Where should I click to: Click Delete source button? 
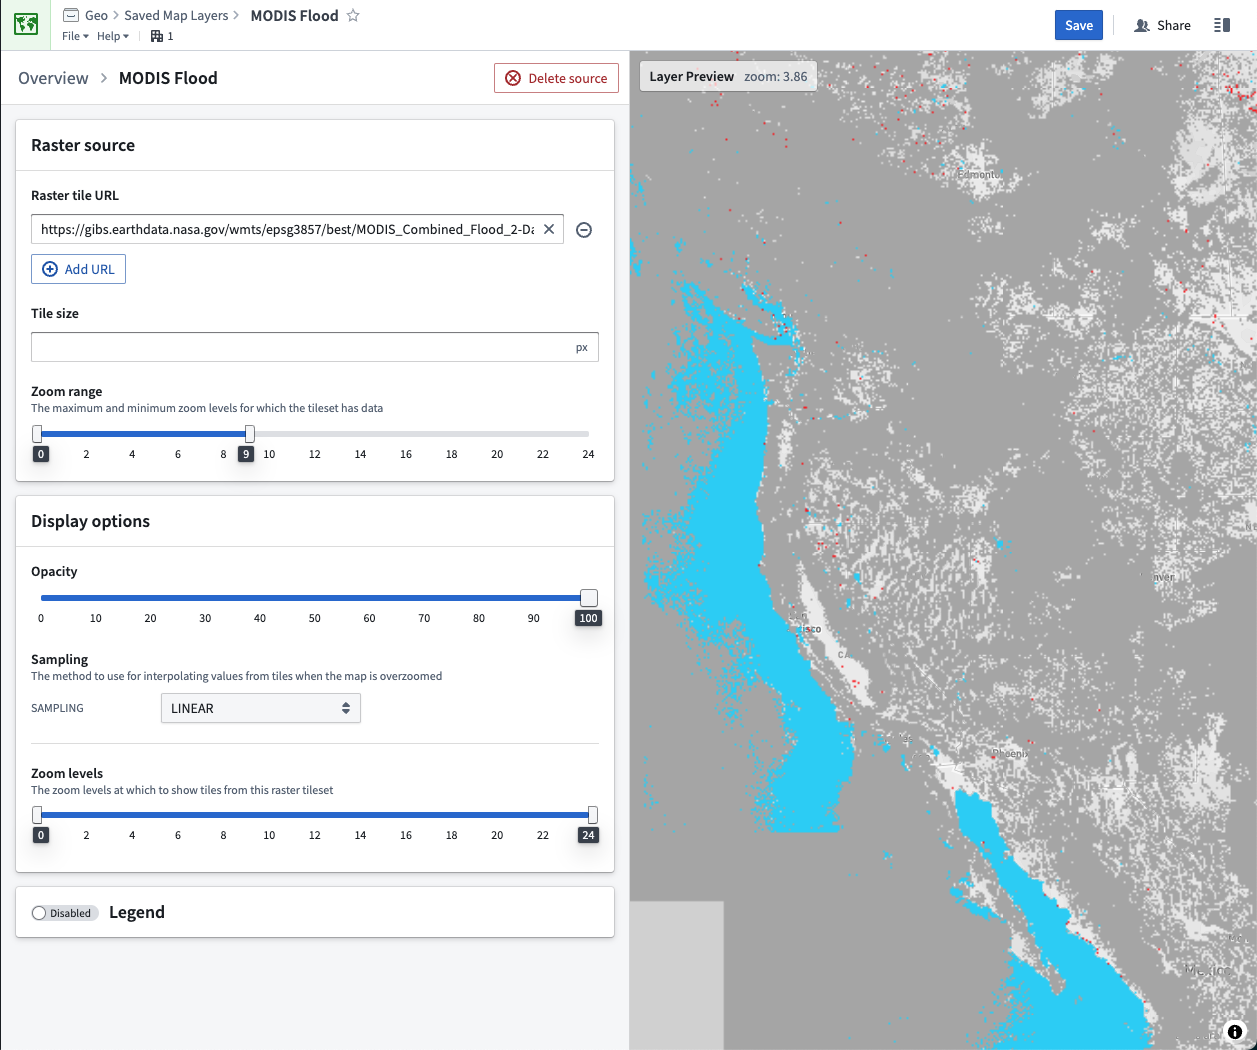[556, 78]
